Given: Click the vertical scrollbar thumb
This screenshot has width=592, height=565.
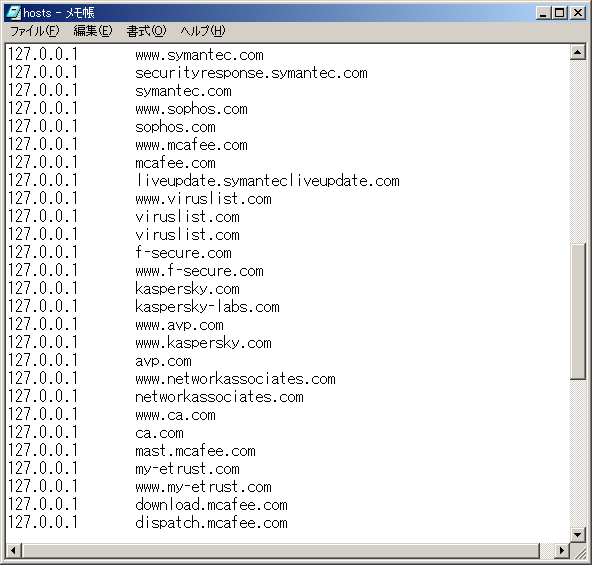Looking at the screenshot, I should click(x=577, y=311).
